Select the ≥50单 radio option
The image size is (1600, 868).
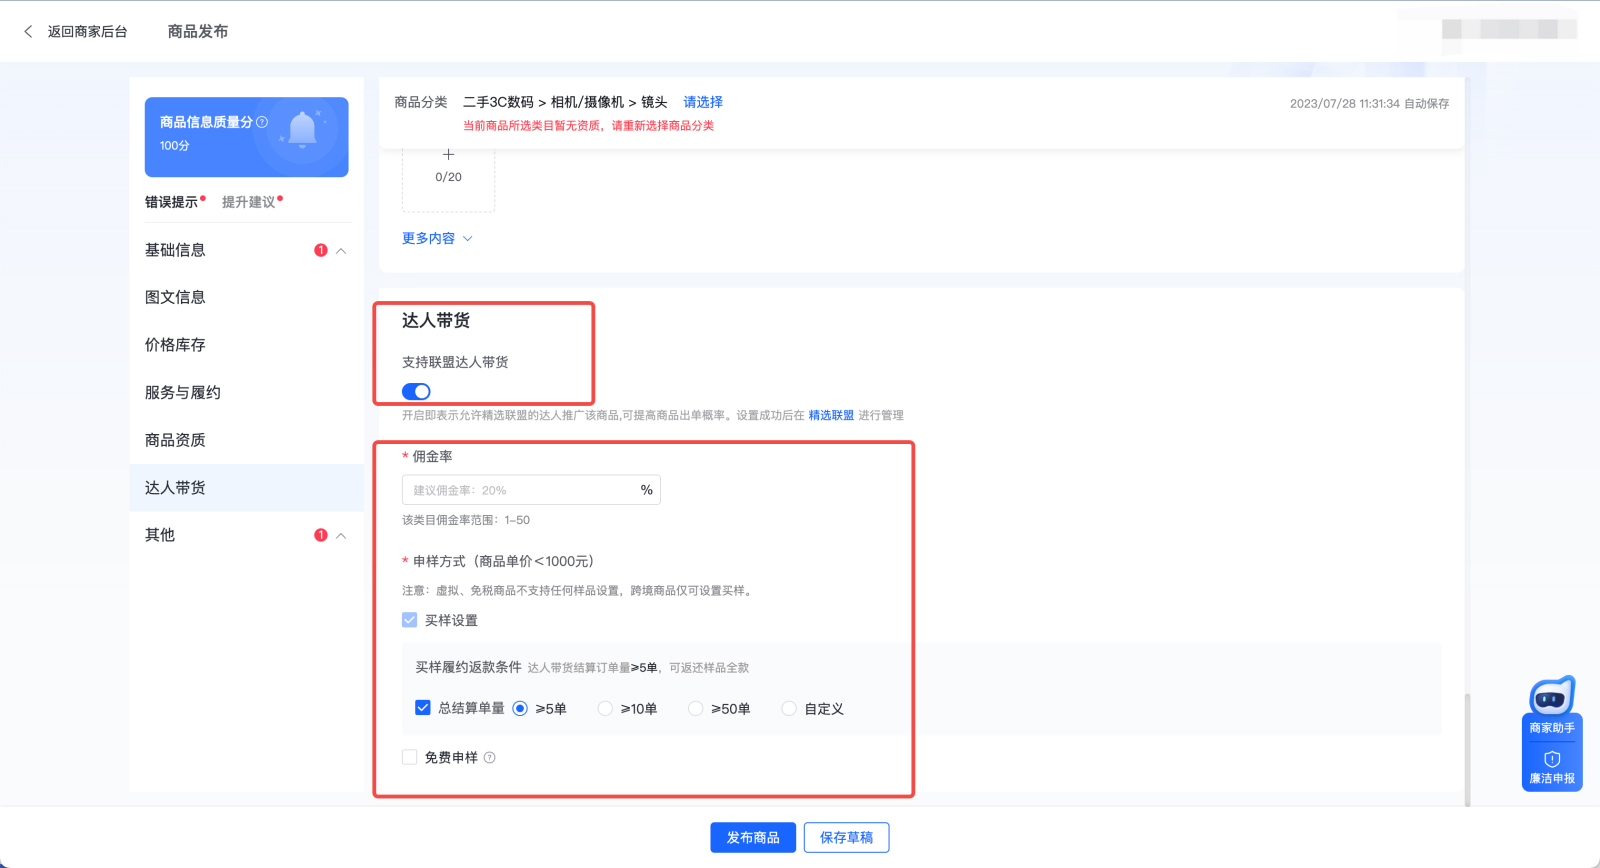pyautogui.click(x=696, y=708)
